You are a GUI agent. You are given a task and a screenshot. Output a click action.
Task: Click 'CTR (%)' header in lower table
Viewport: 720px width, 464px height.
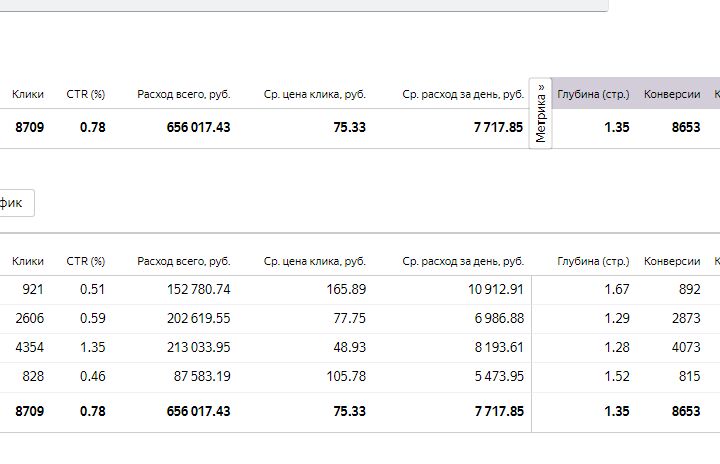[86, 261]
